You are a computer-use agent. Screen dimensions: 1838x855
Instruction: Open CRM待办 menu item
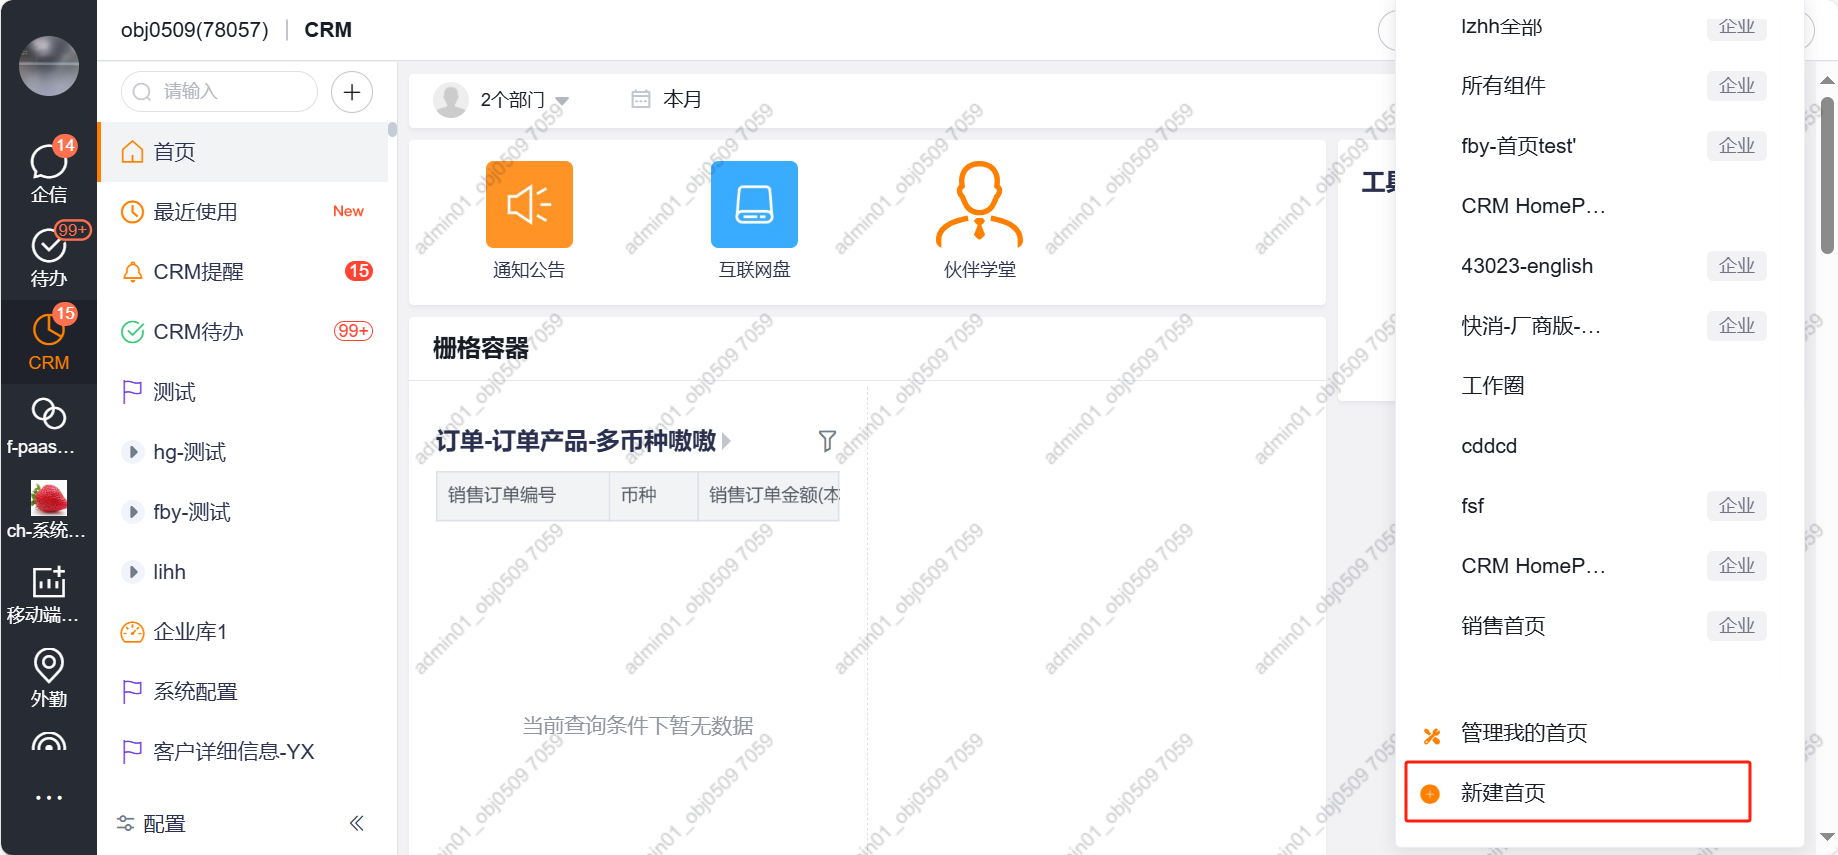point(243,332)
